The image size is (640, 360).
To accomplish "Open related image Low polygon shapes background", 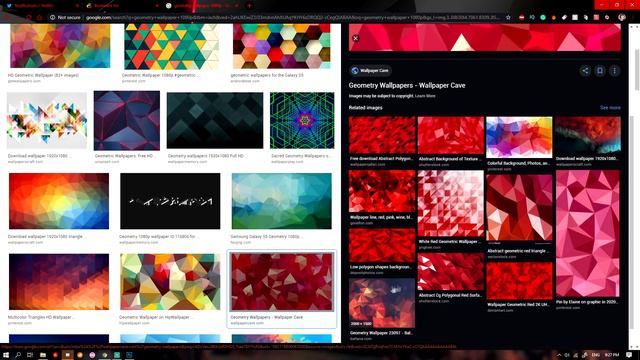I will pyautogui.click(x=382, y=245).
